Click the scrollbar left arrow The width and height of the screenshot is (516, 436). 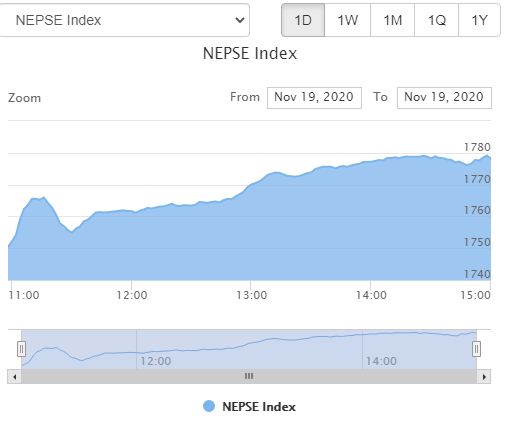(x=14, y=377)
